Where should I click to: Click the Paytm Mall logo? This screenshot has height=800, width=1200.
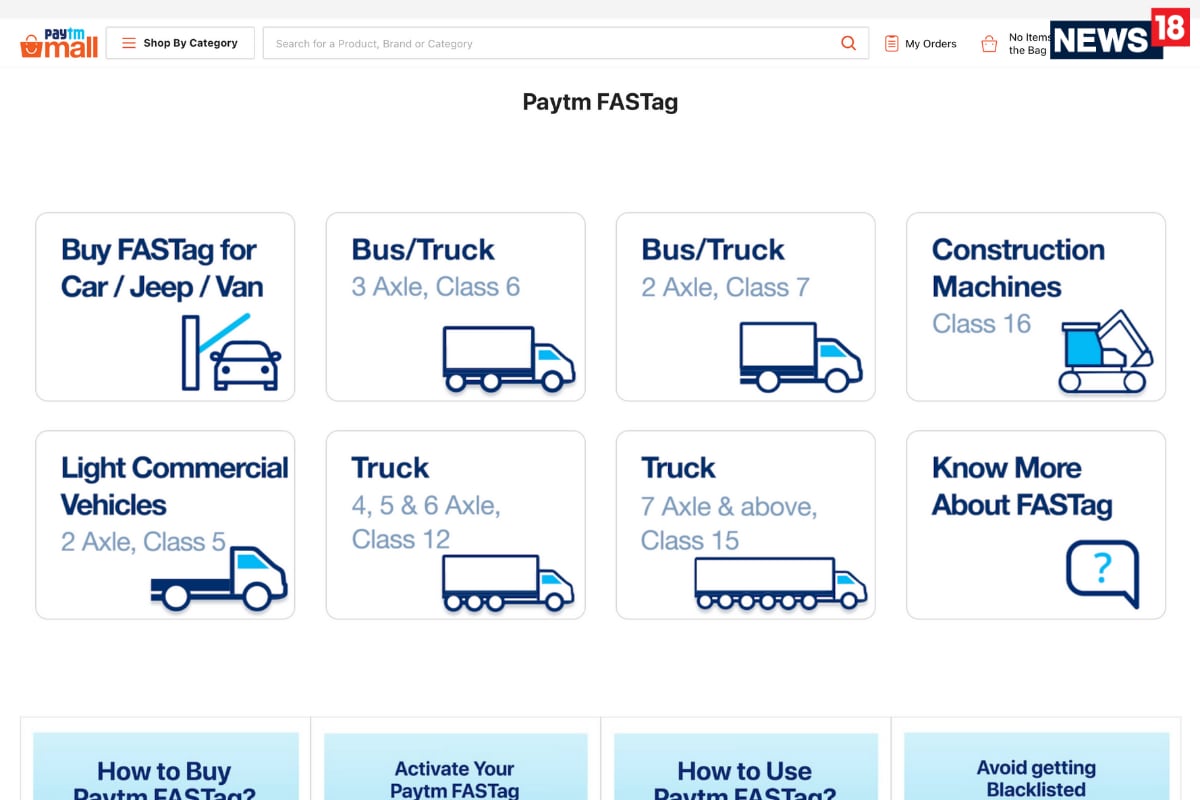point(59,43)
